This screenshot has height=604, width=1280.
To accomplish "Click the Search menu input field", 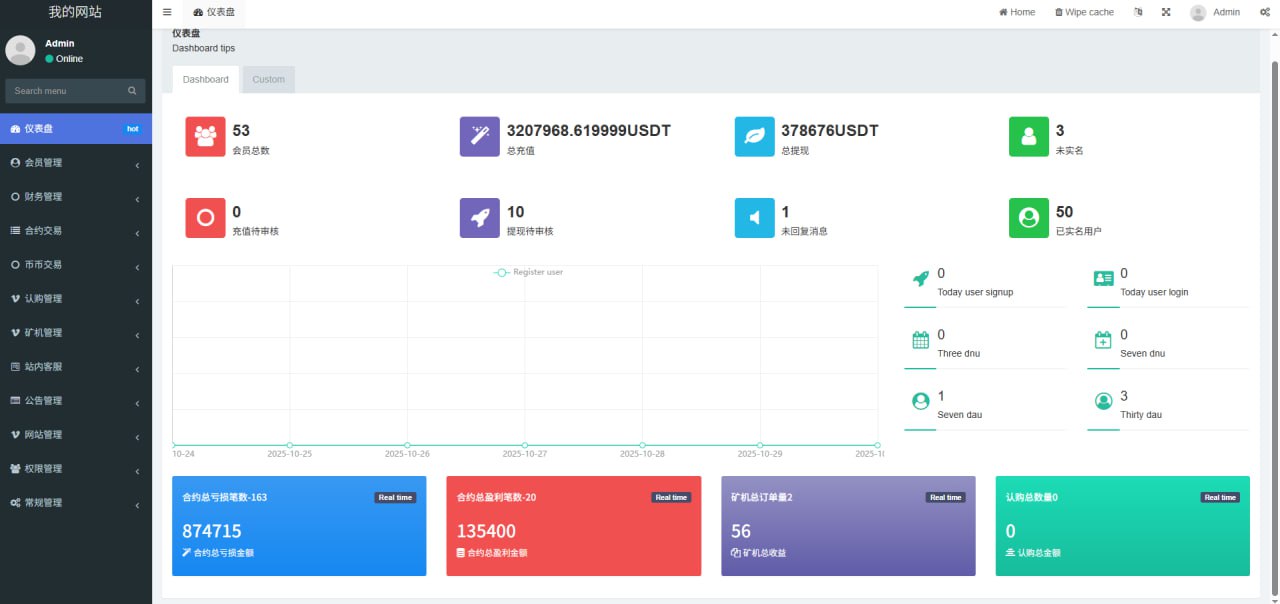I will point(68,91).
